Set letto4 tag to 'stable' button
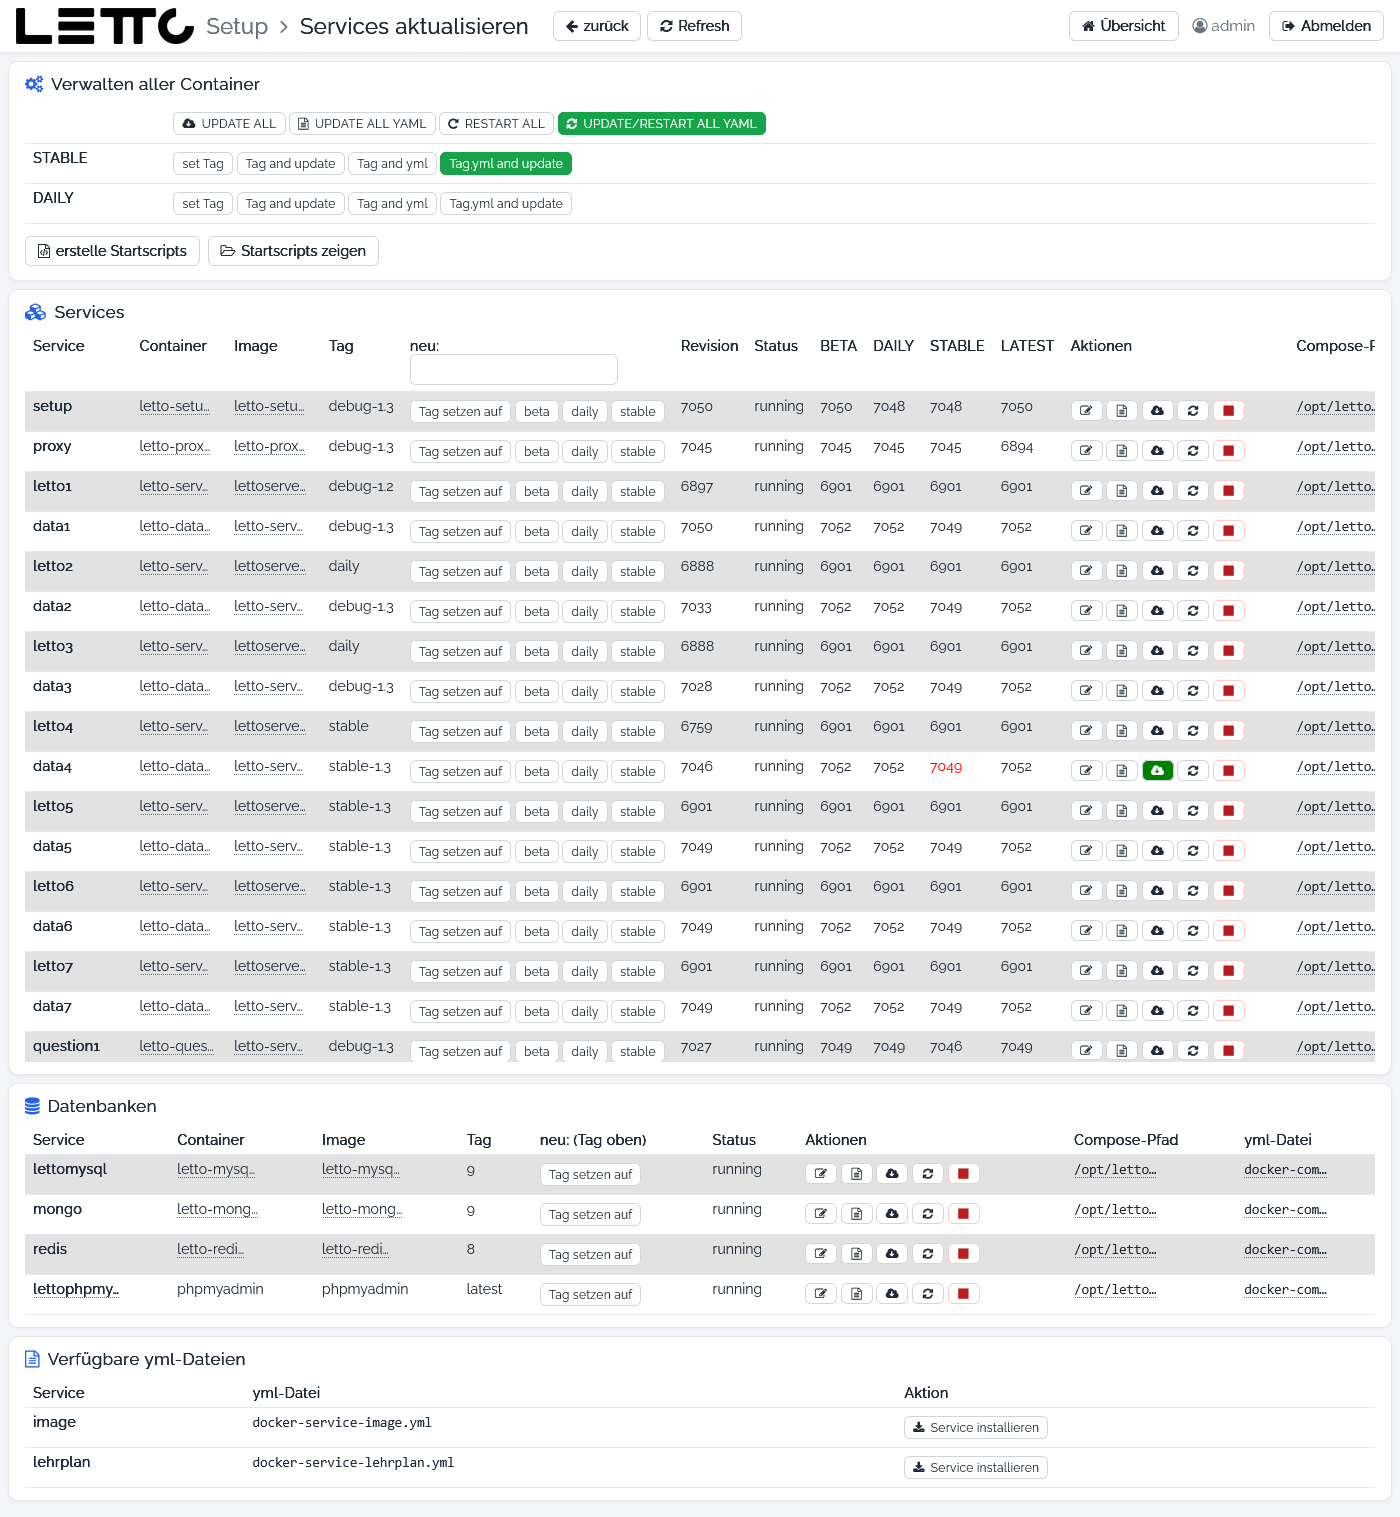Viewport: 1400px width, 1517px height. click(x=638, y=731)
